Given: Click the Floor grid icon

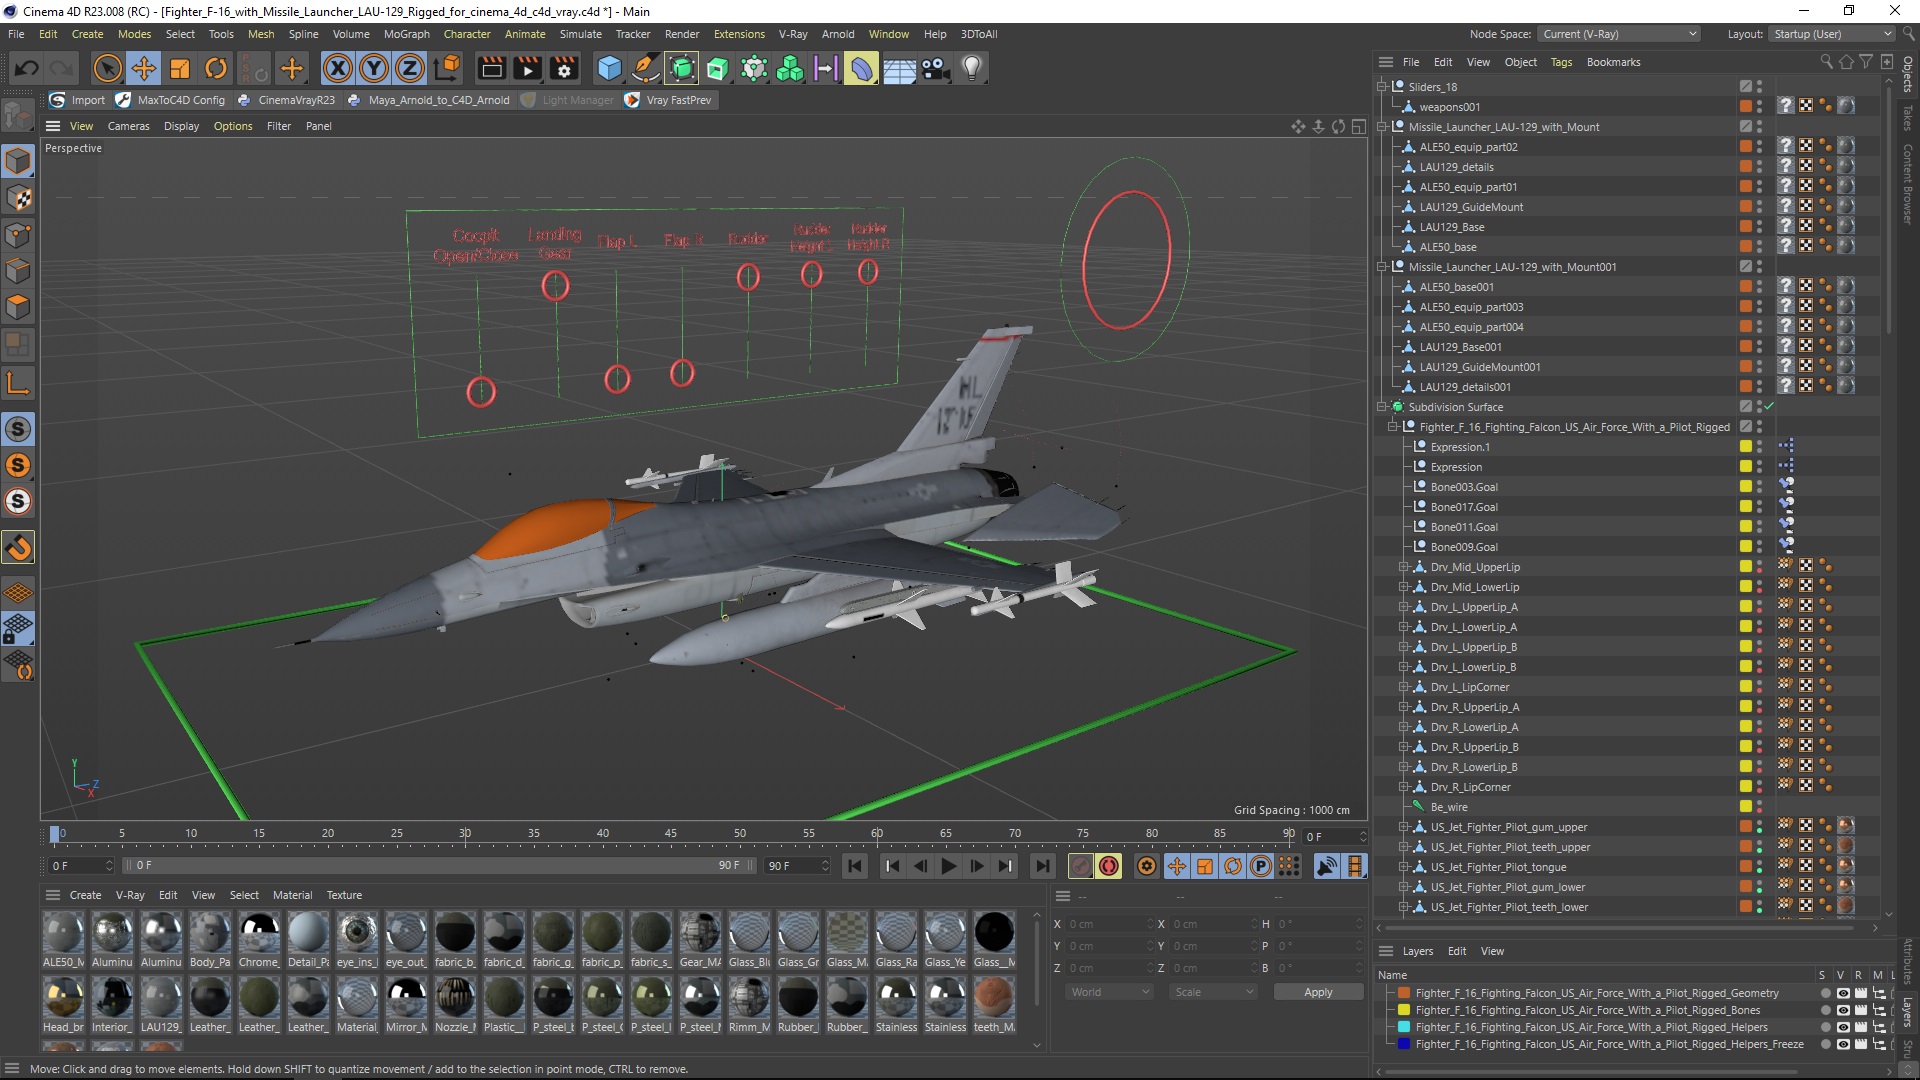Looking at the screenshot, I should 899,68.
